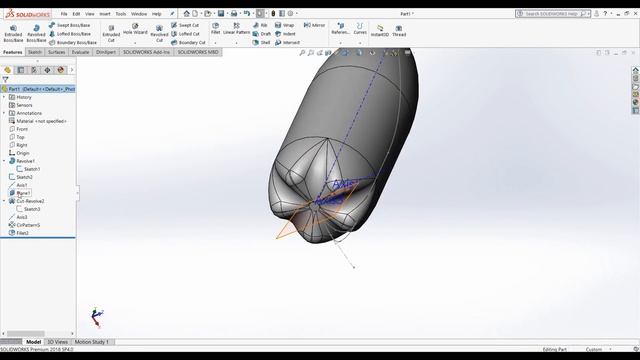Open the Reference Geometry tool
The width and height of the screenshot is (640, 360).
pyautogui.click(x=340, y=29)
